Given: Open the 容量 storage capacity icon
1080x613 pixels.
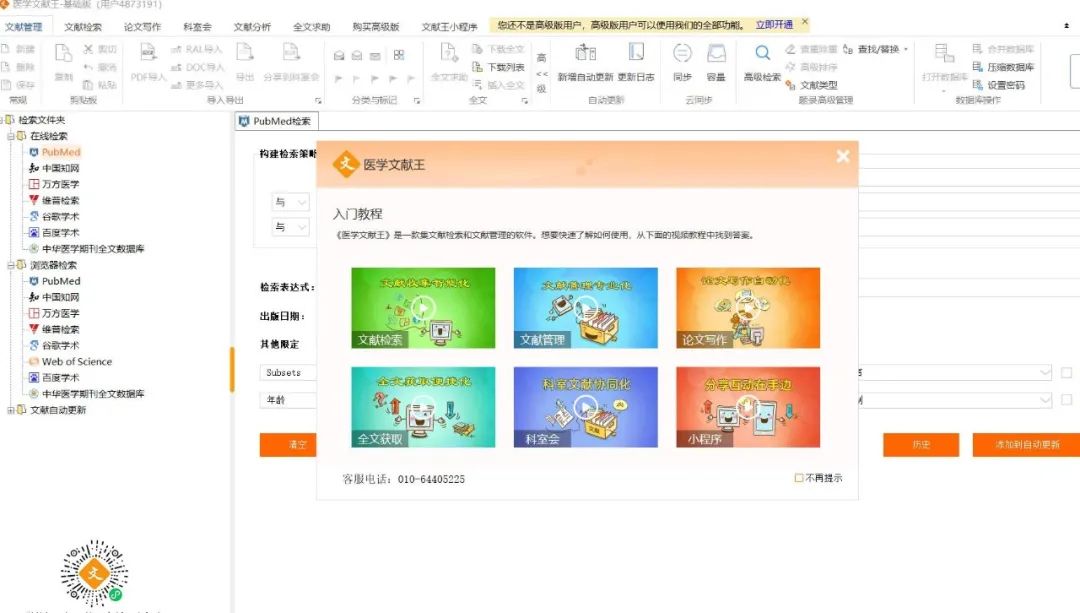Looking at the screenshot, I should pyautogui.click(x=716, y=53).
